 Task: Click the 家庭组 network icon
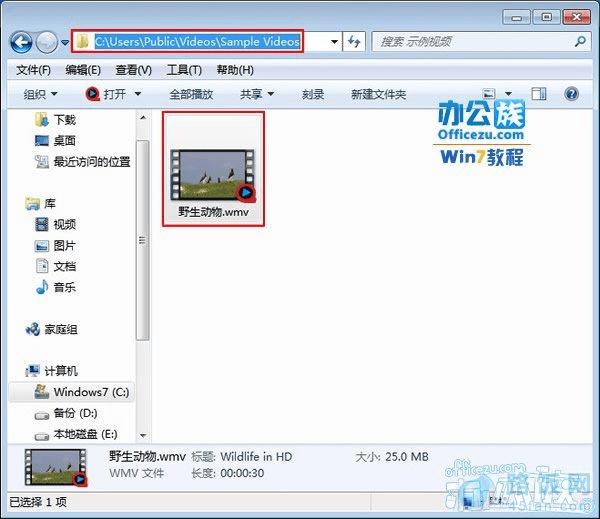pyautogui.click(x=33, y=329)
